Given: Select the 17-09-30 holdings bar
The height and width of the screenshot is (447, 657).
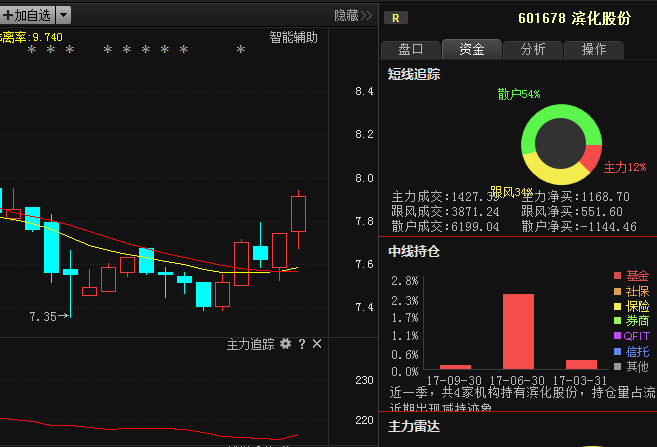Looking at the screenshot, I should click(455, 367).
